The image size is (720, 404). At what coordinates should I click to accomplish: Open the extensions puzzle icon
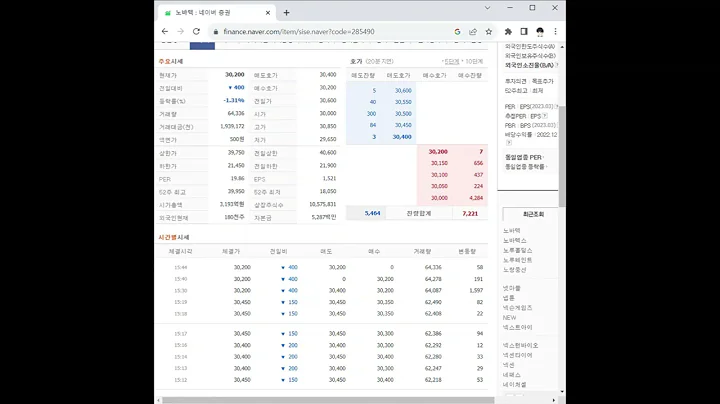[x=508, y=32]
